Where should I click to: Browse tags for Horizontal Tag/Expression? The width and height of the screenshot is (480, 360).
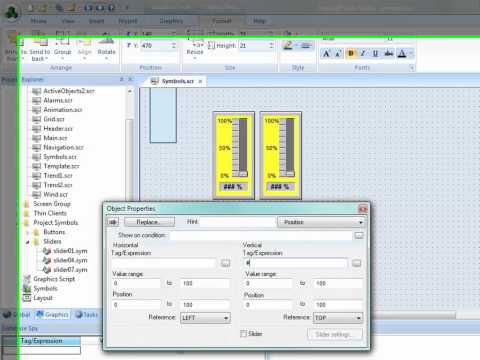pyautogui.click(x=226, y=263)
